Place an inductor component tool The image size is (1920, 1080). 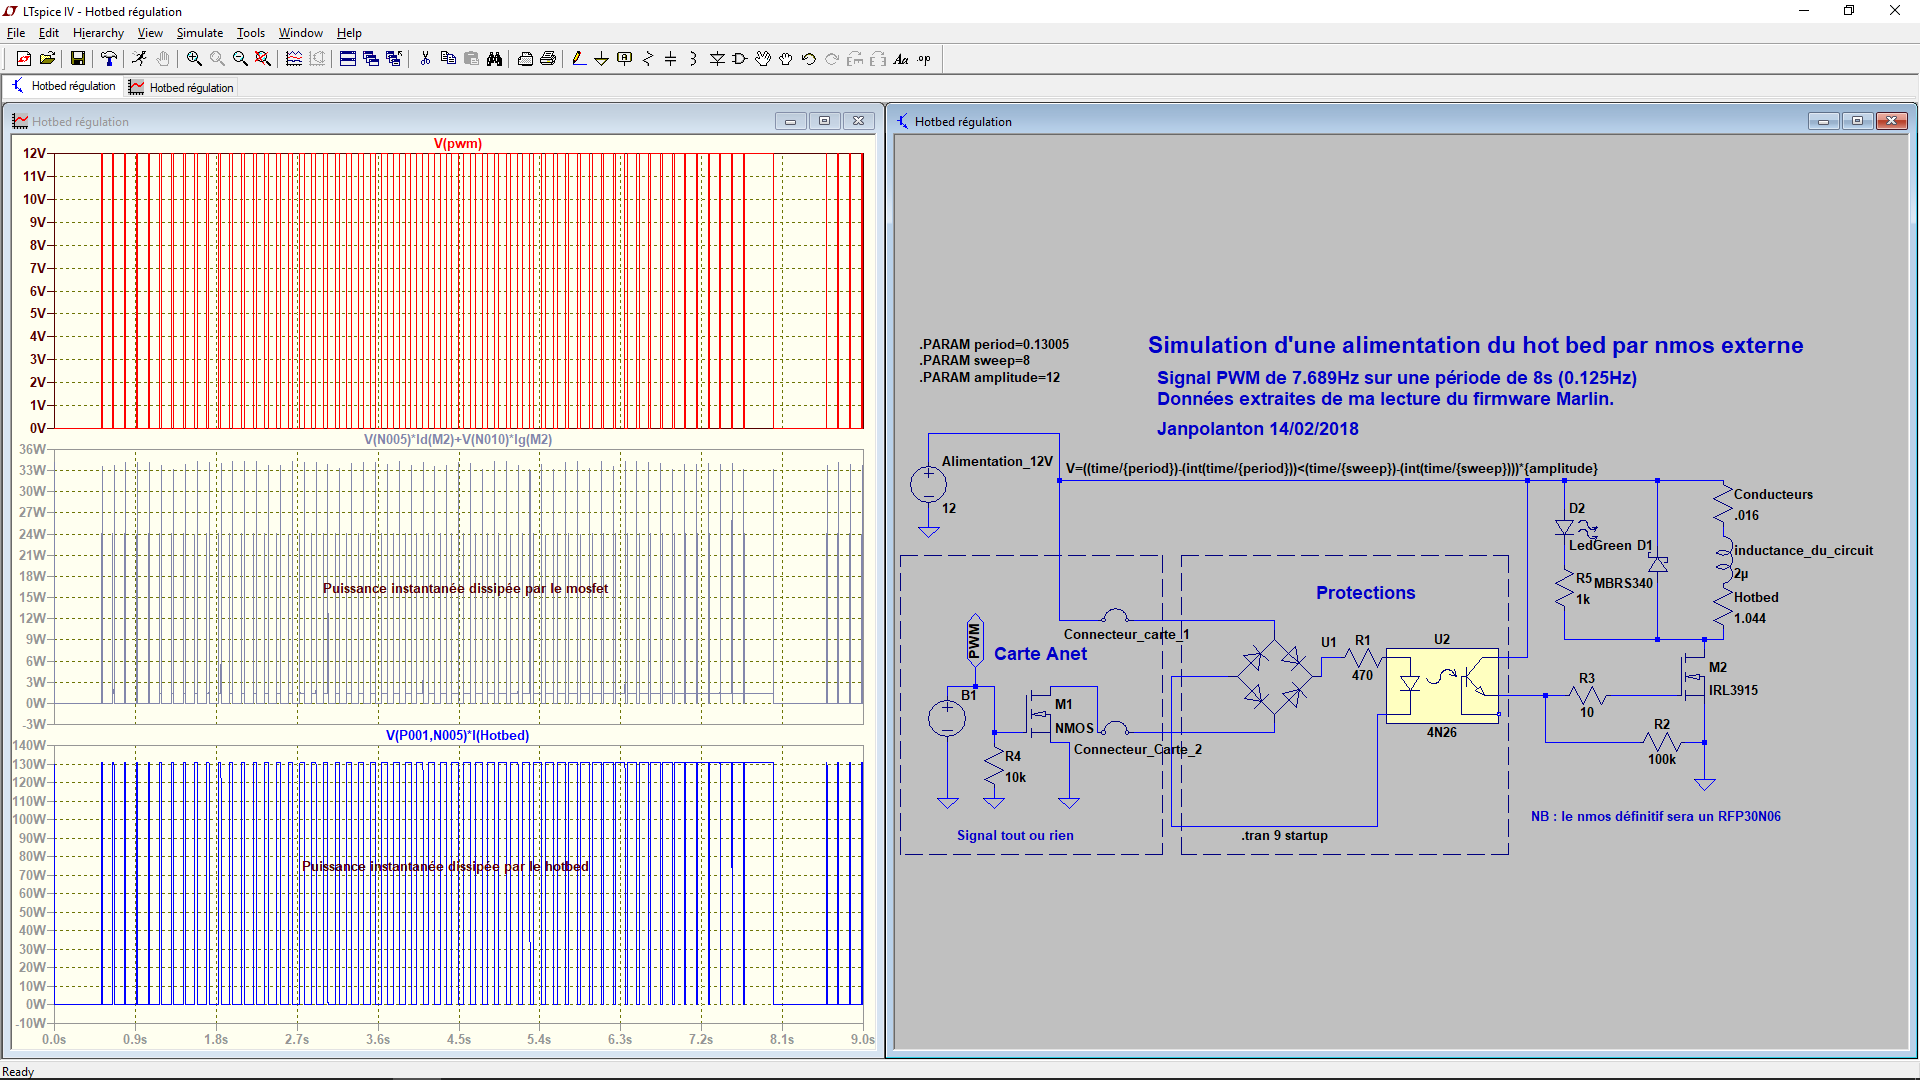pyautogui.click(x=694, y=59)
